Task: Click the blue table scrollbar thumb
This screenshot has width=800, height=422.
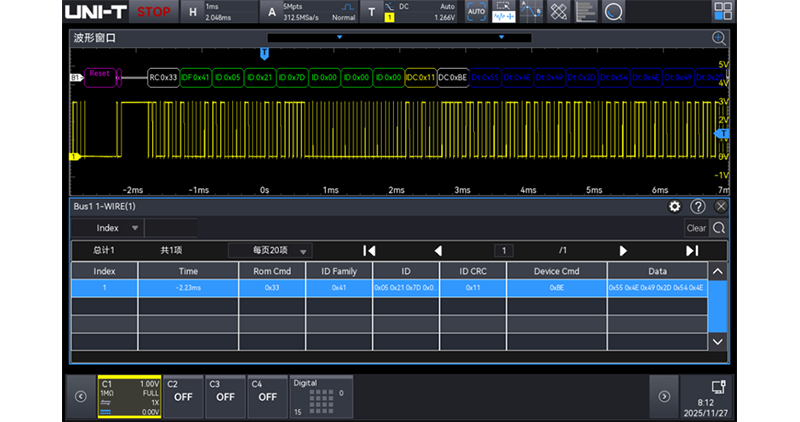Action: click(x=718, y=306)
